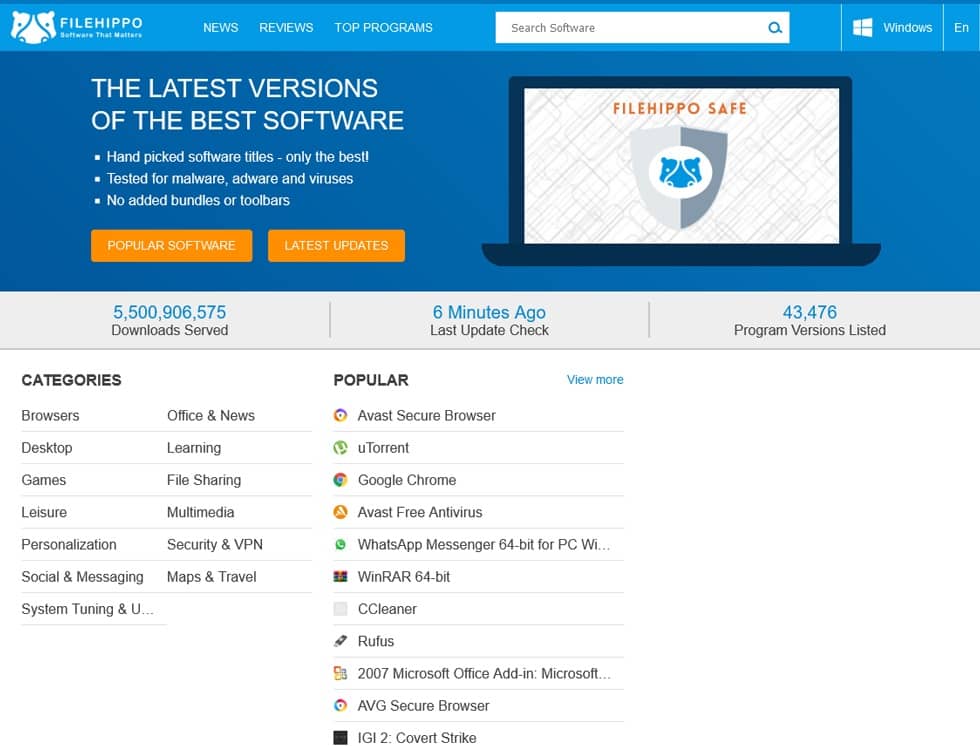
Task: Click the CCleaner icon placeholder
Action: [x=340, y=609]
